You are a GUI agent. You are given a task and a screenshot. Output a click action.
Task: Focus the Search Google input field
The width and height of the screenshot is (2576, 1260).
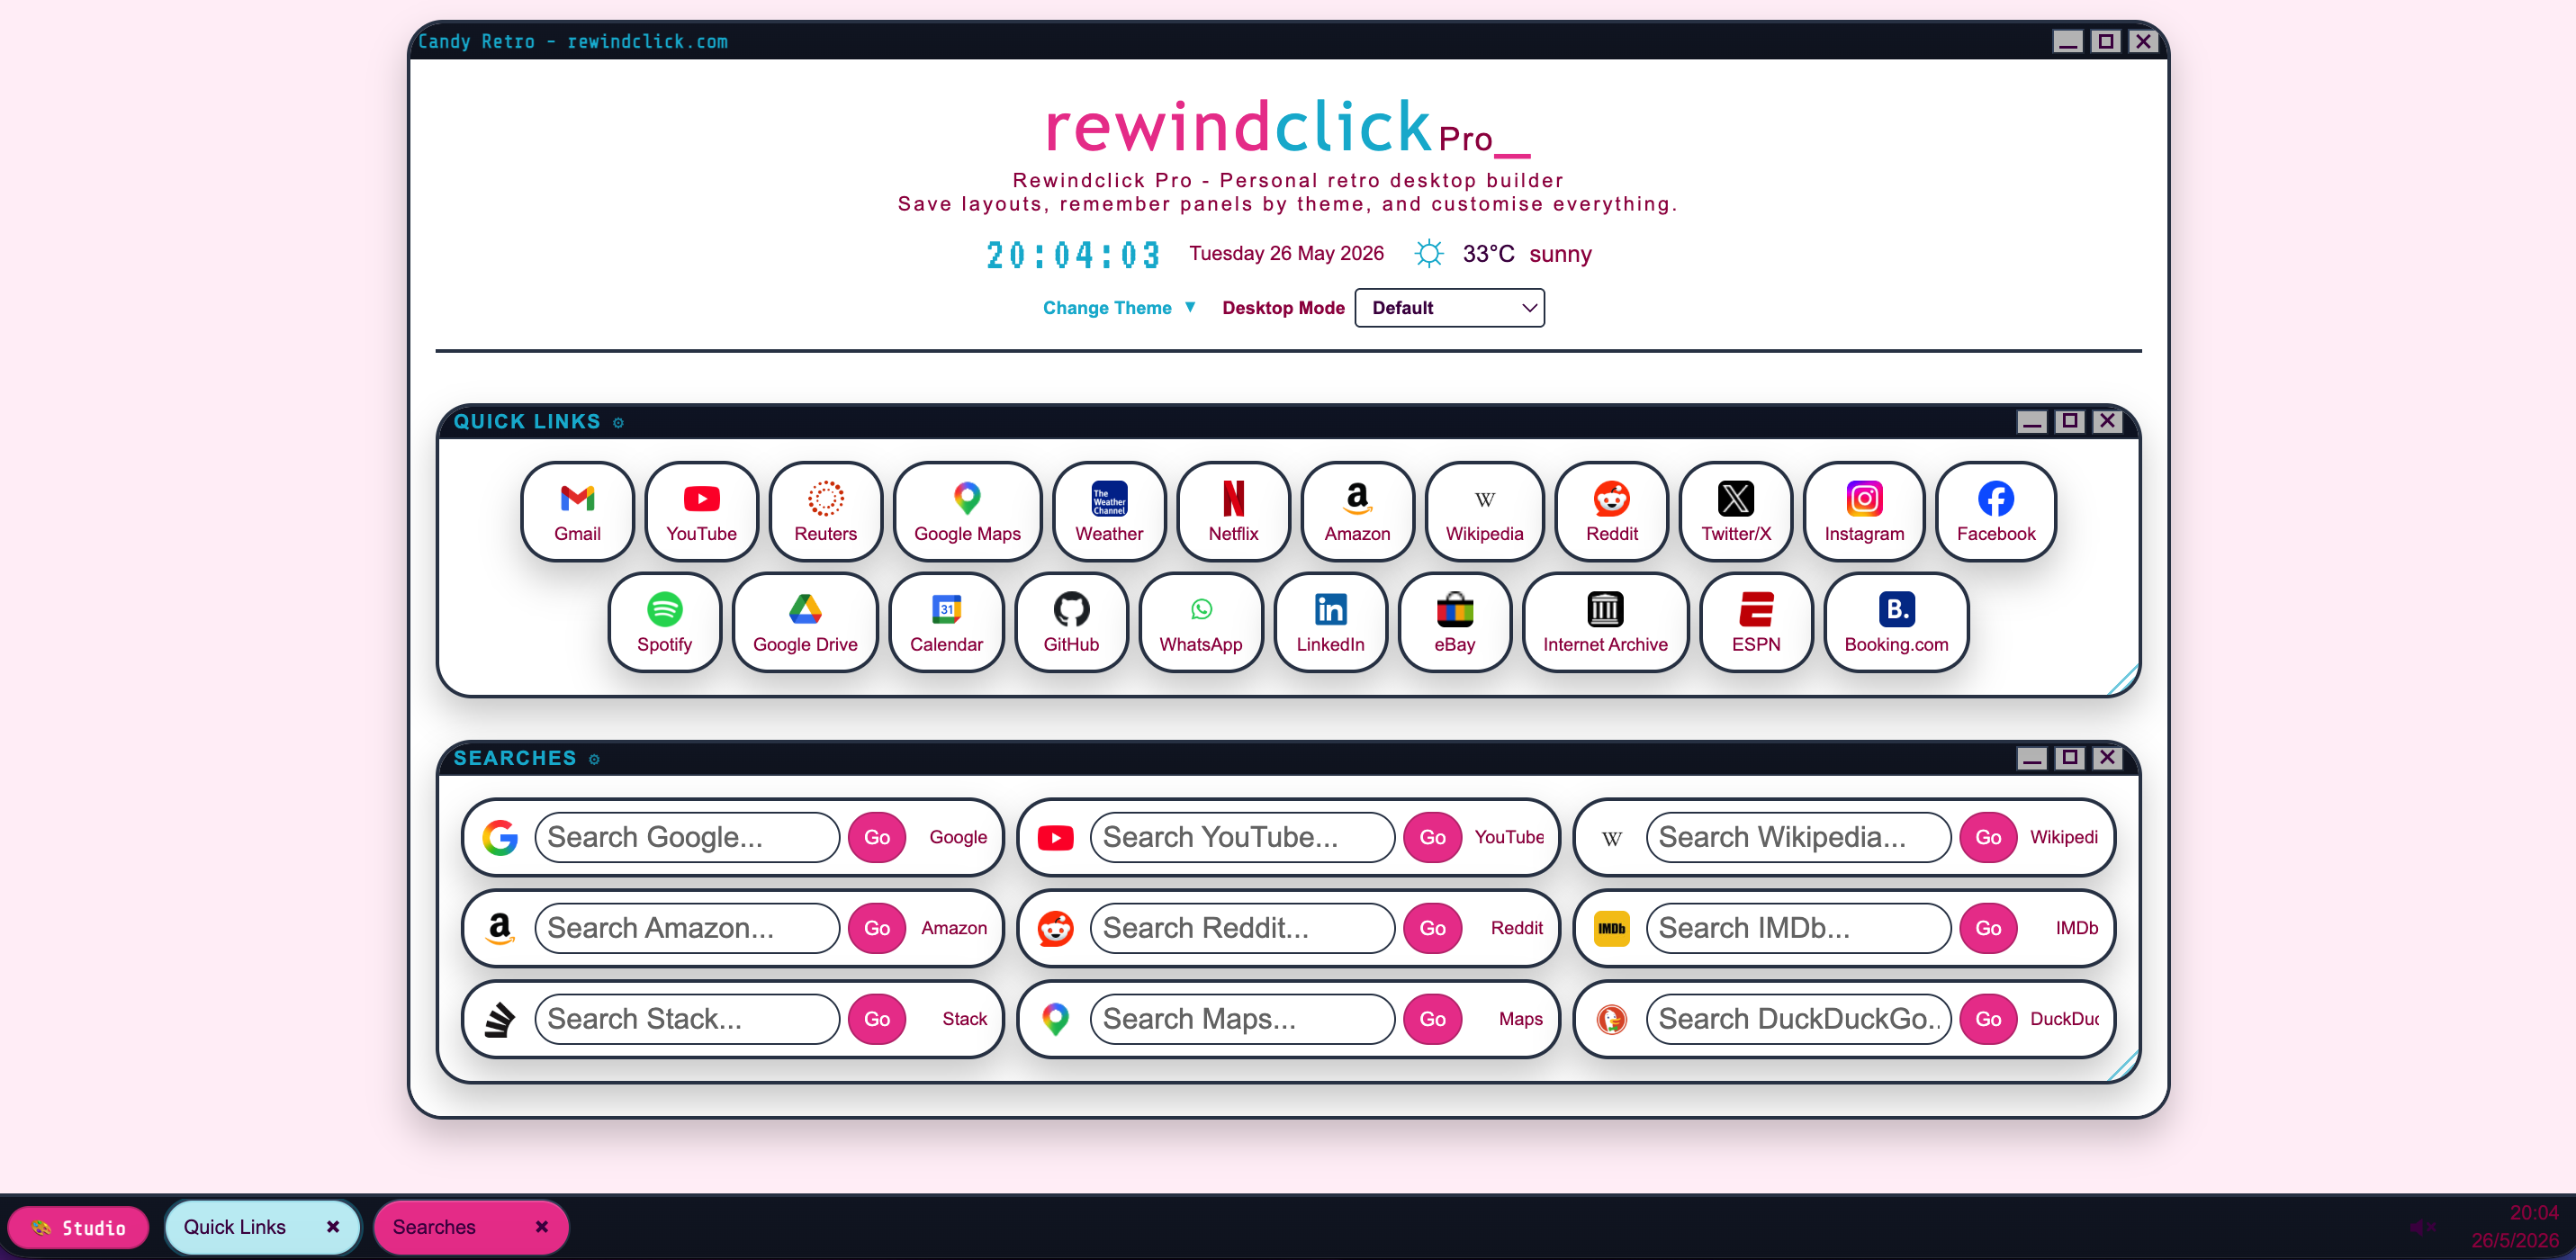pos(687,838)
